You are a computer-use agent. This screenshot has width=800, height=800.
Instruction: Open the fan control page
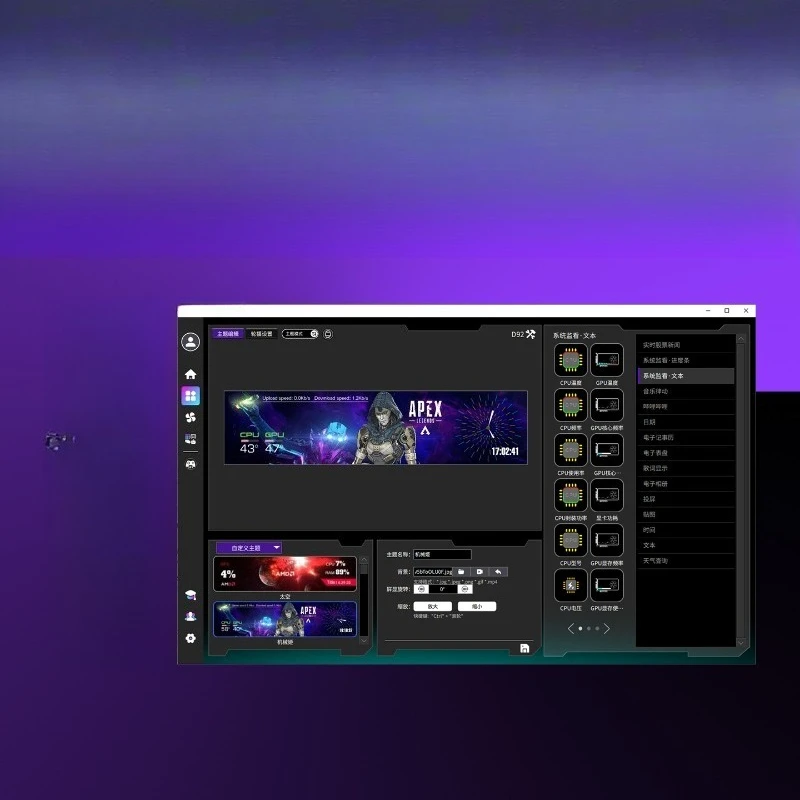pyautogui.click(x=190, y=417)
